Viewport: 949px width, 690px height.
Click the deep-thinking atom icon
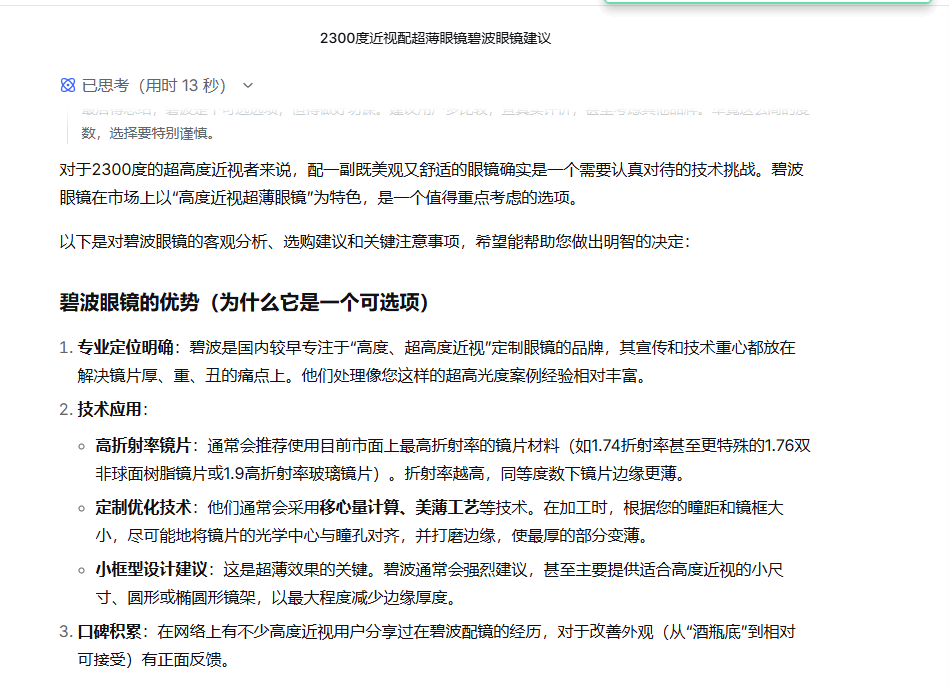tap(68, 86)
